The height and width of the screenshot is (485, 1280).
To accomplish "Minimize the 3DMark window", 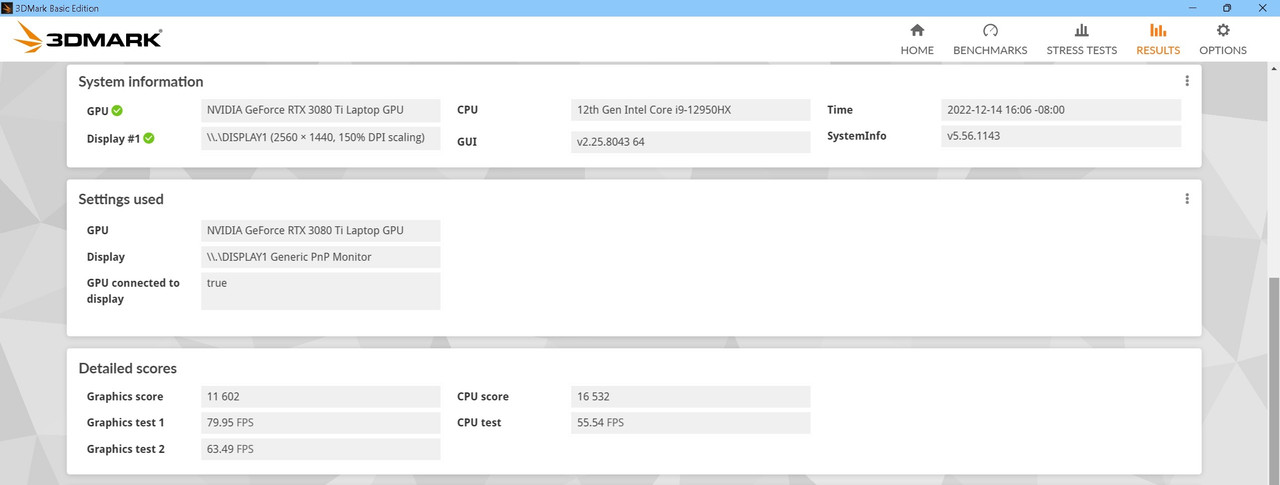I will 1192,8.
